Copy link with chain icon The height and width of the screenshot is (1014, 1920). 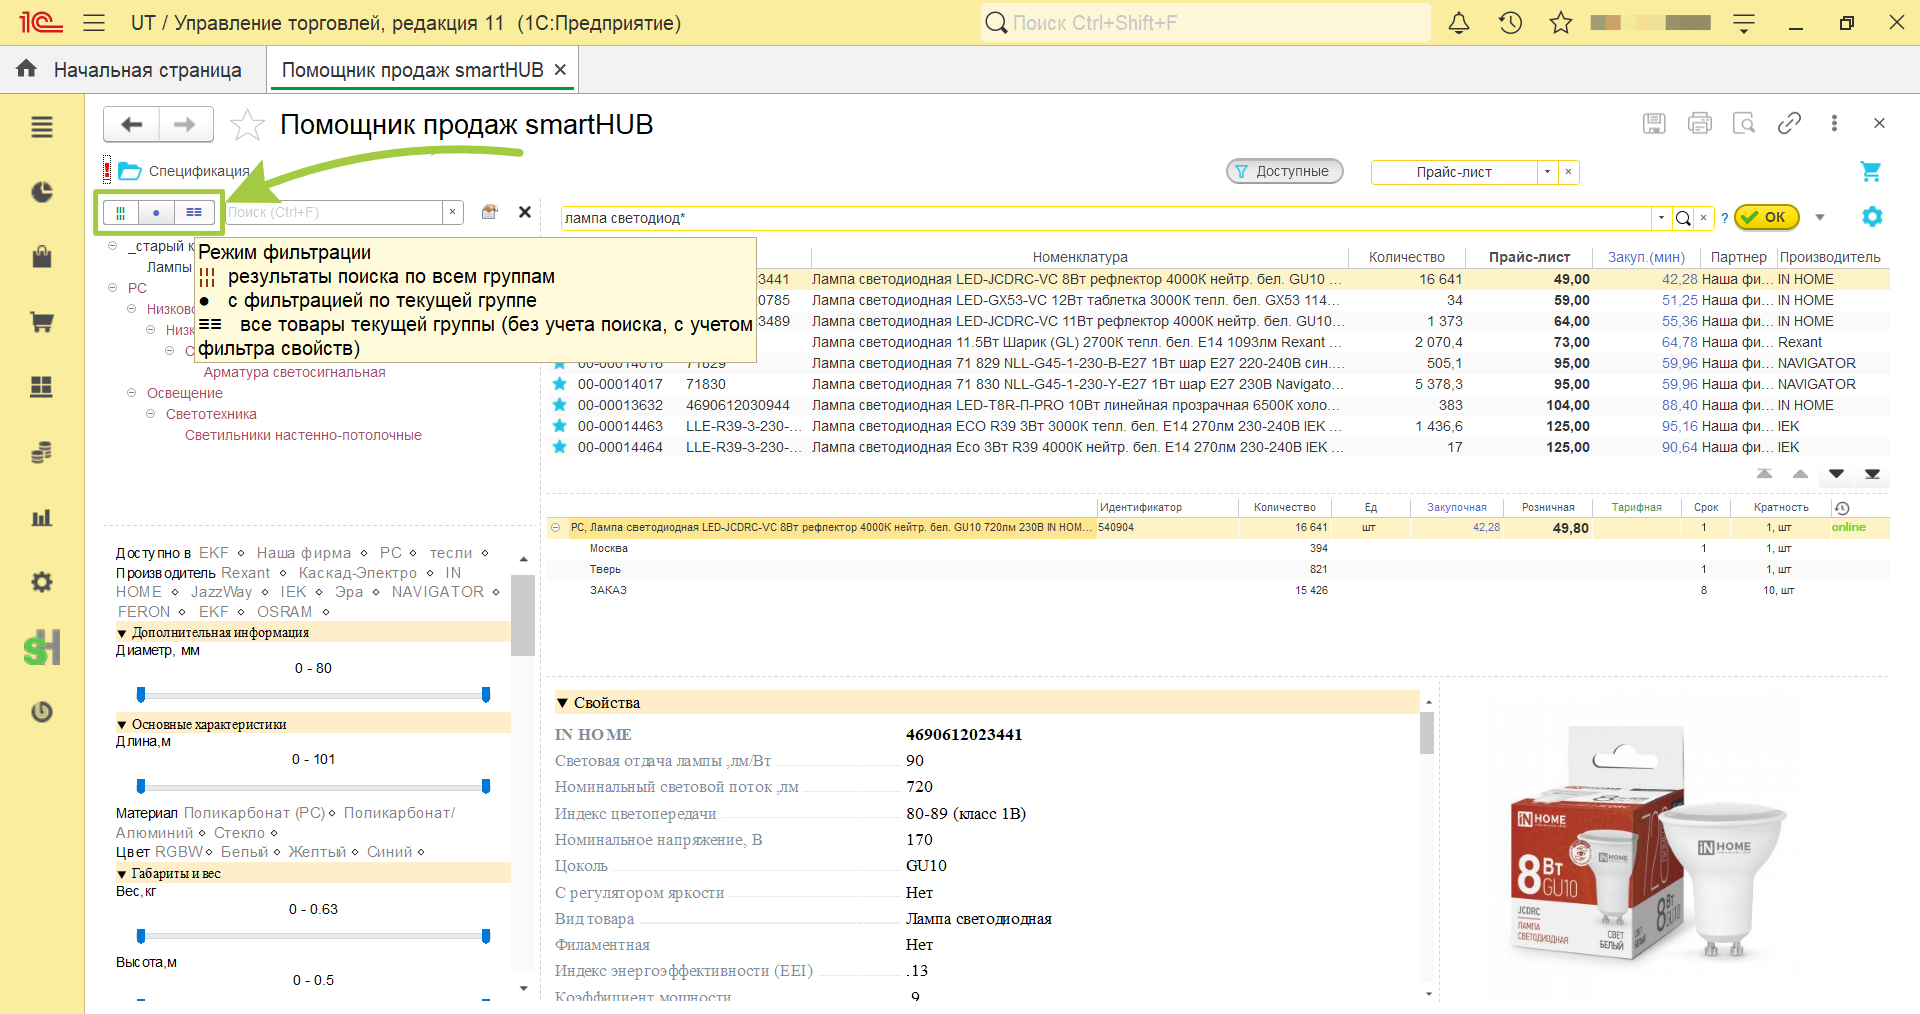[1789, 123]
